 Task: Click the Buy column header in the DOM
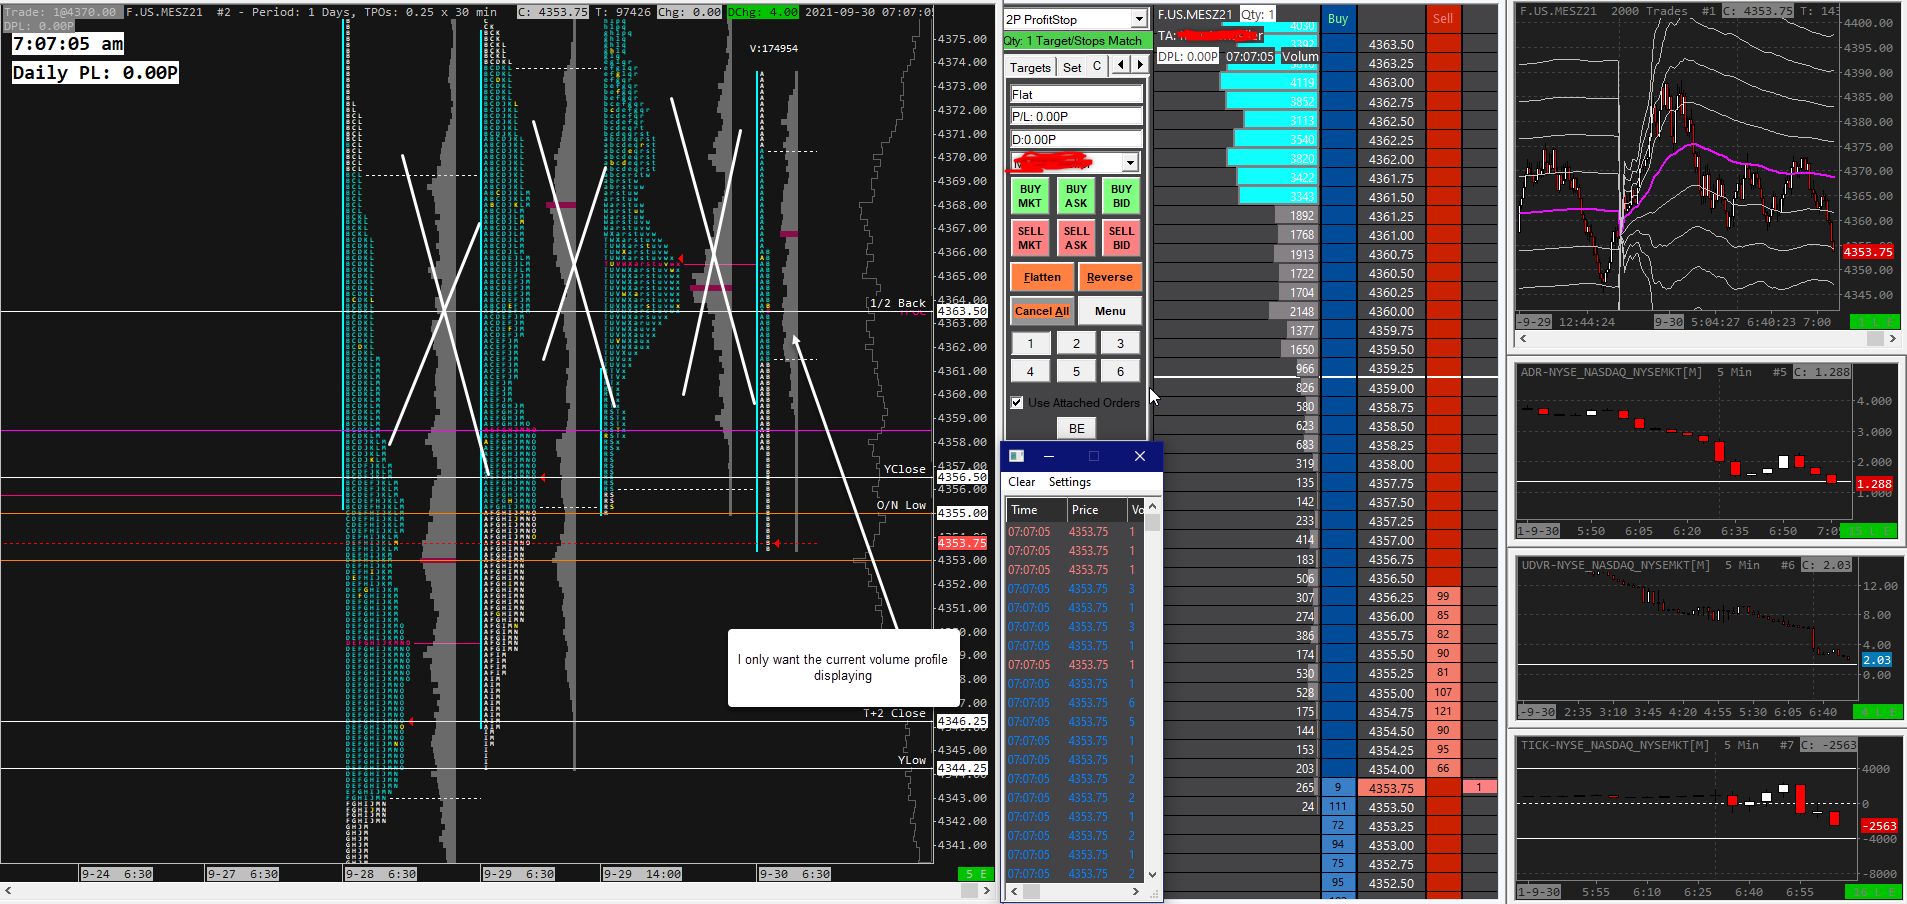(1338, 18)
